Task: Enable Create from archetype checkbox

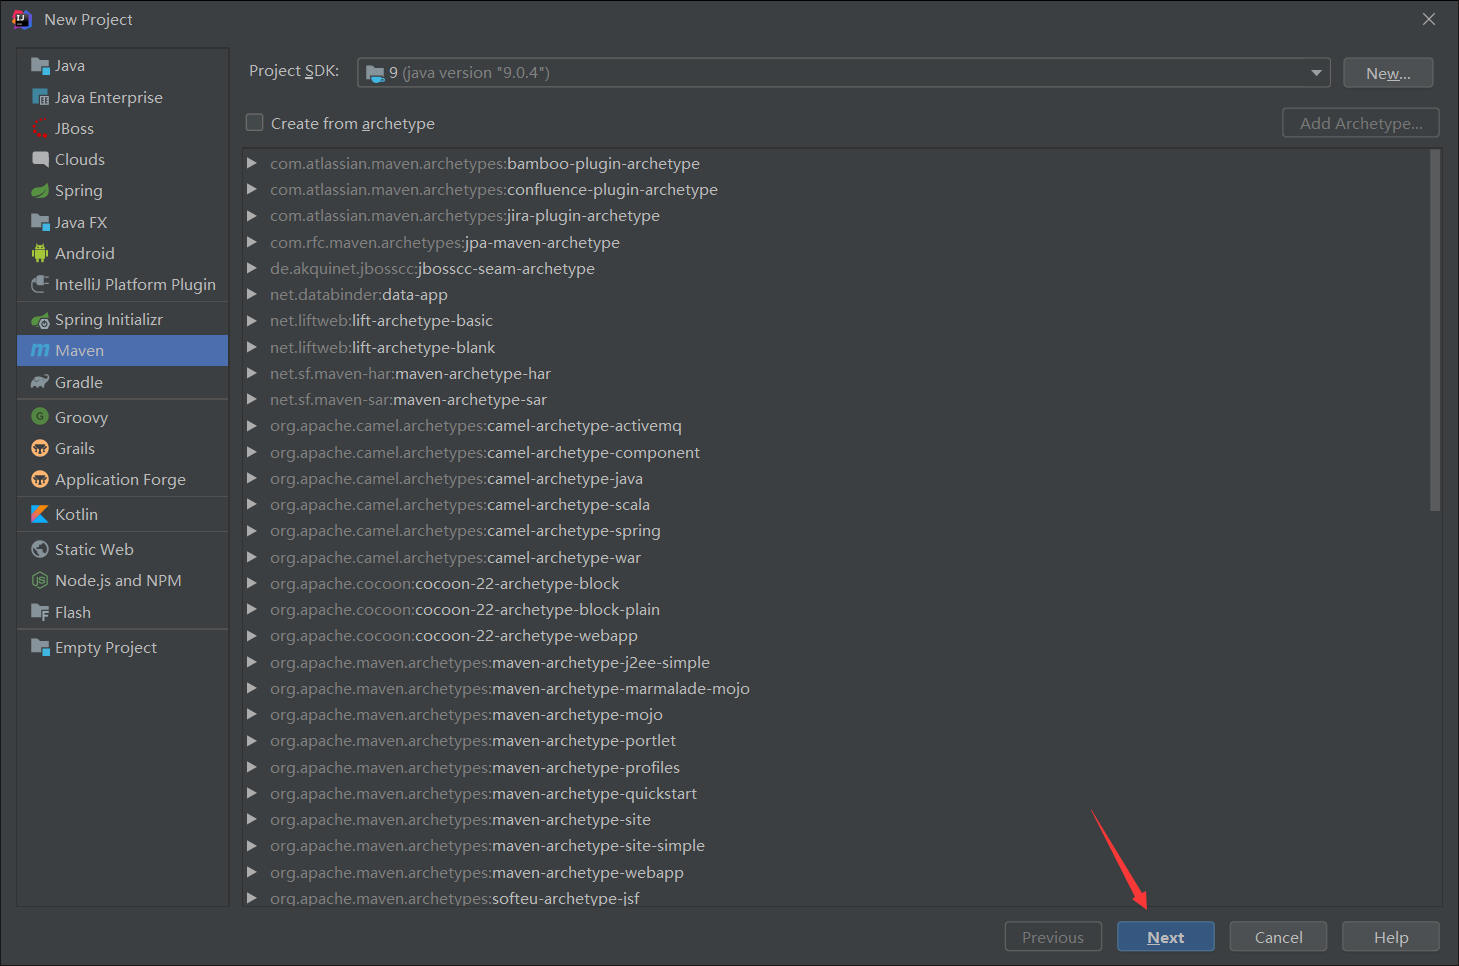Action: (255, 122)
